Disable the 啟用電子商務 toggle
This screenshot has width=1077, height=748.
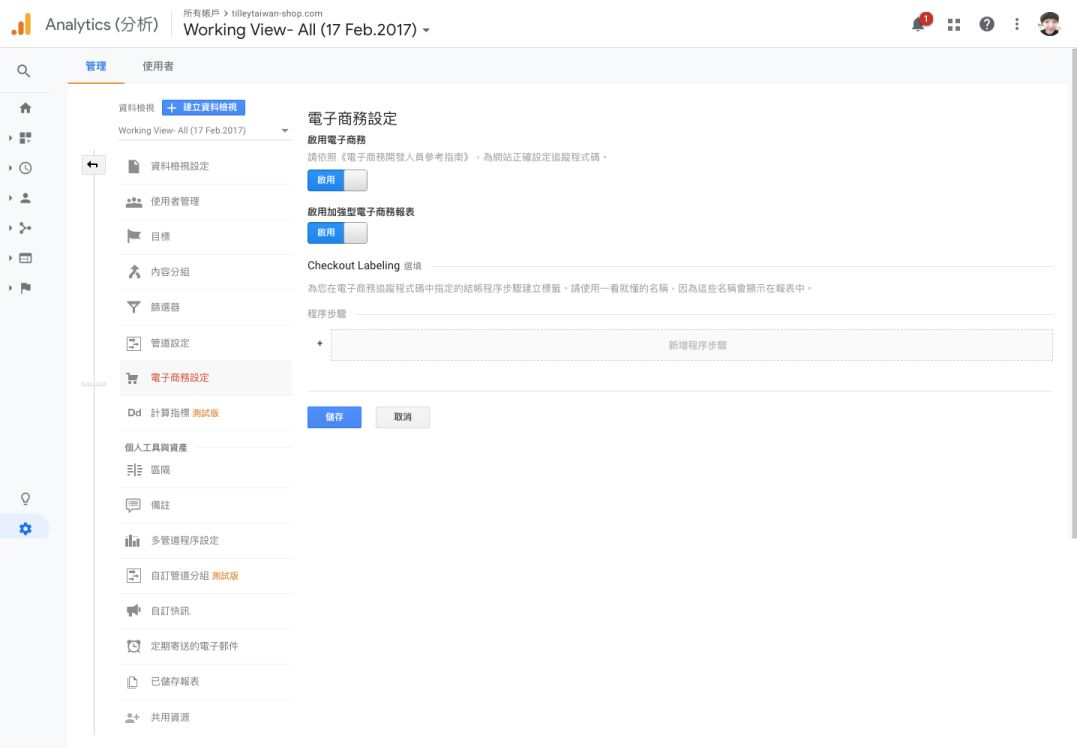(x=338, y=180)
